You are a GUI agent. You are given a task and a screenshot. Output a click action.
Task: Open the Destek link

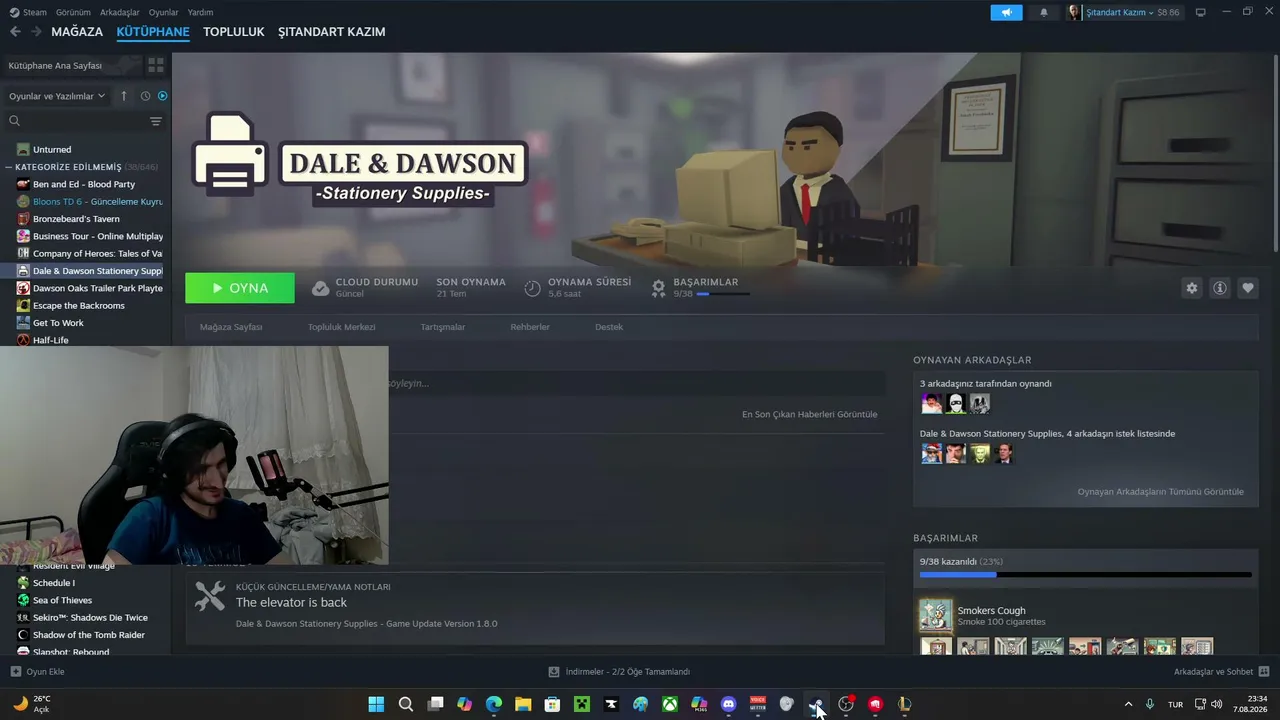[x=609, y=327]
